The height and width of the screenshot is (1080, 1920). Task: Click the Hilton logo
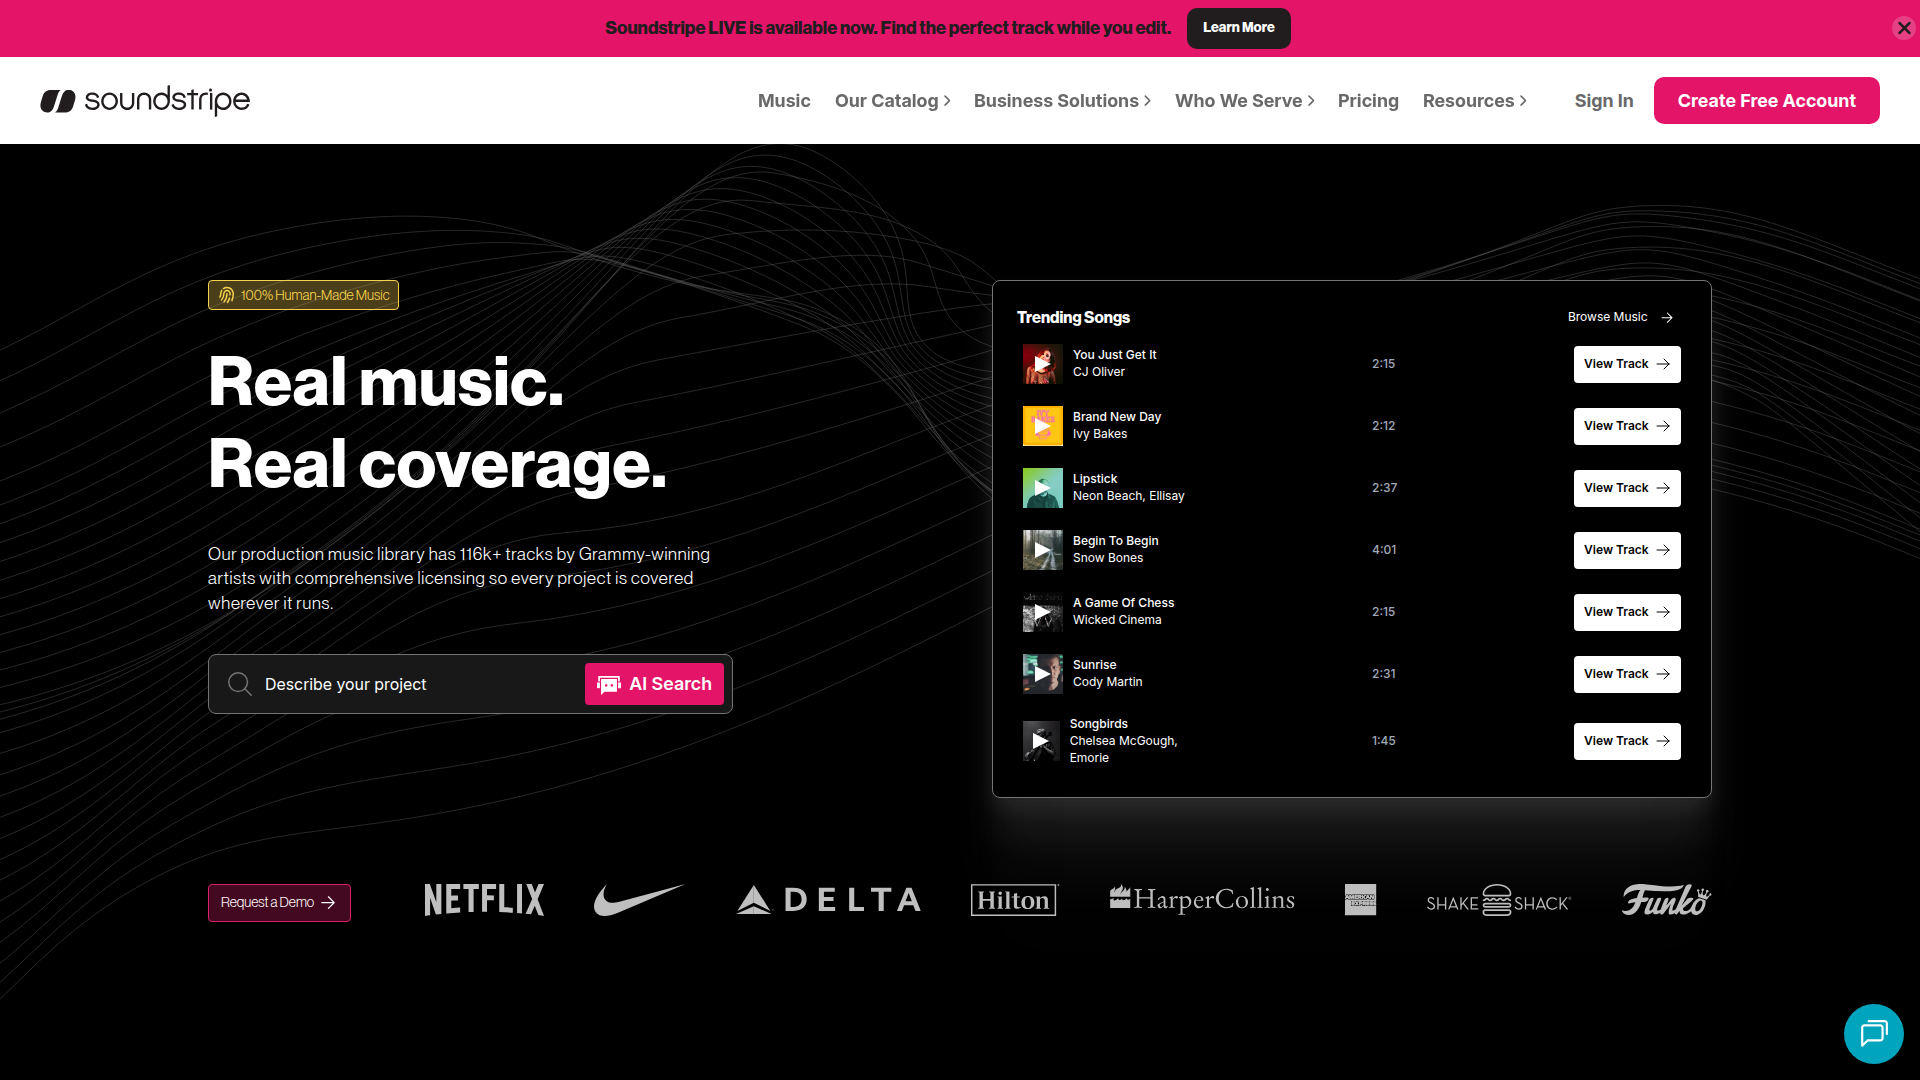tap(1013, 900)
